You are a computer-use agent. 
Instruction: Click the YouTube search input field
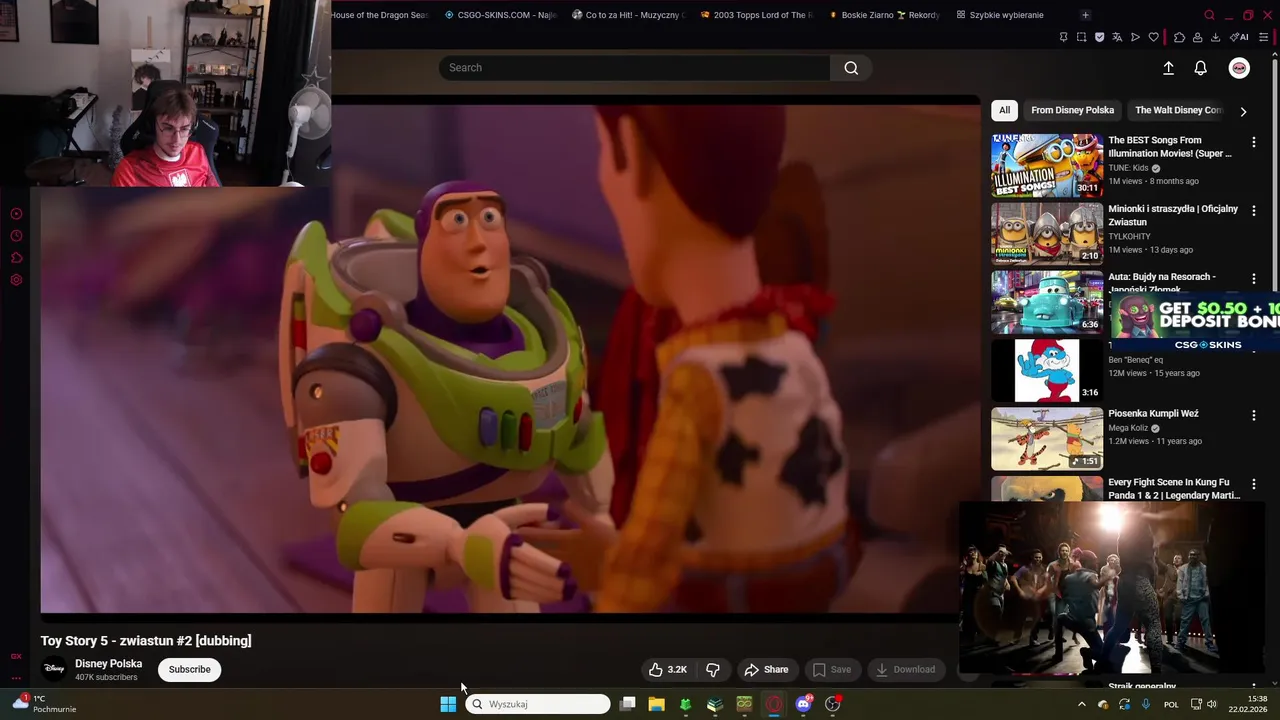(x=634, y=68)
